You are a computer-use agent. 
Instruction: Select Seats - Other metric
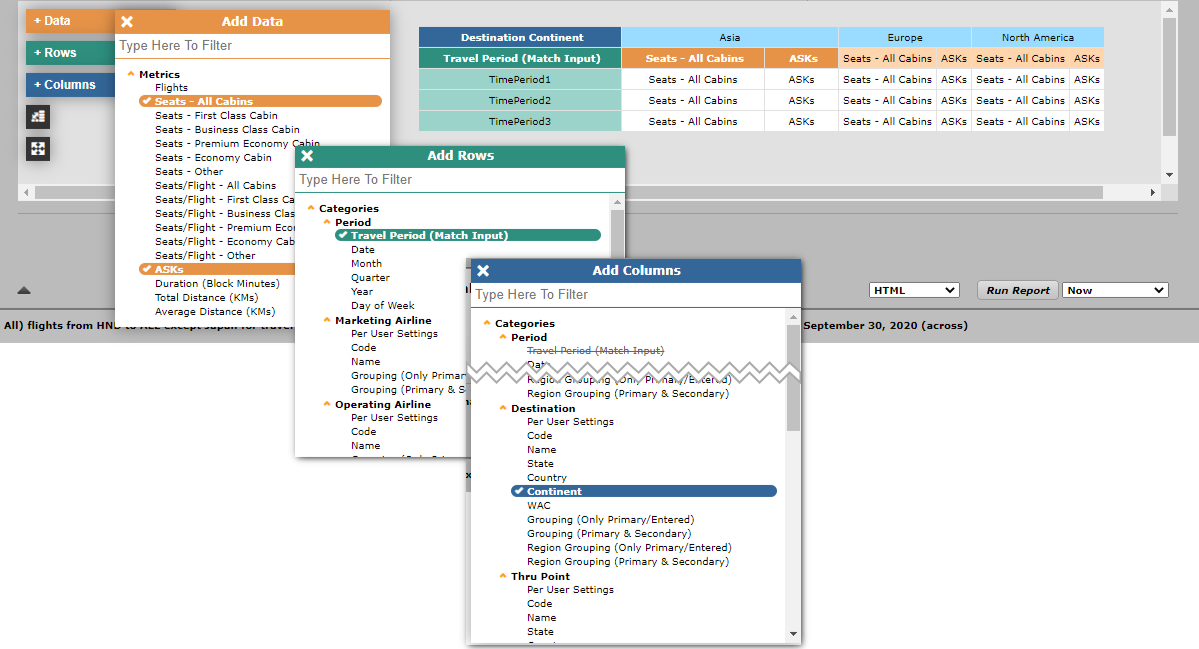click(x=189, y=172)
